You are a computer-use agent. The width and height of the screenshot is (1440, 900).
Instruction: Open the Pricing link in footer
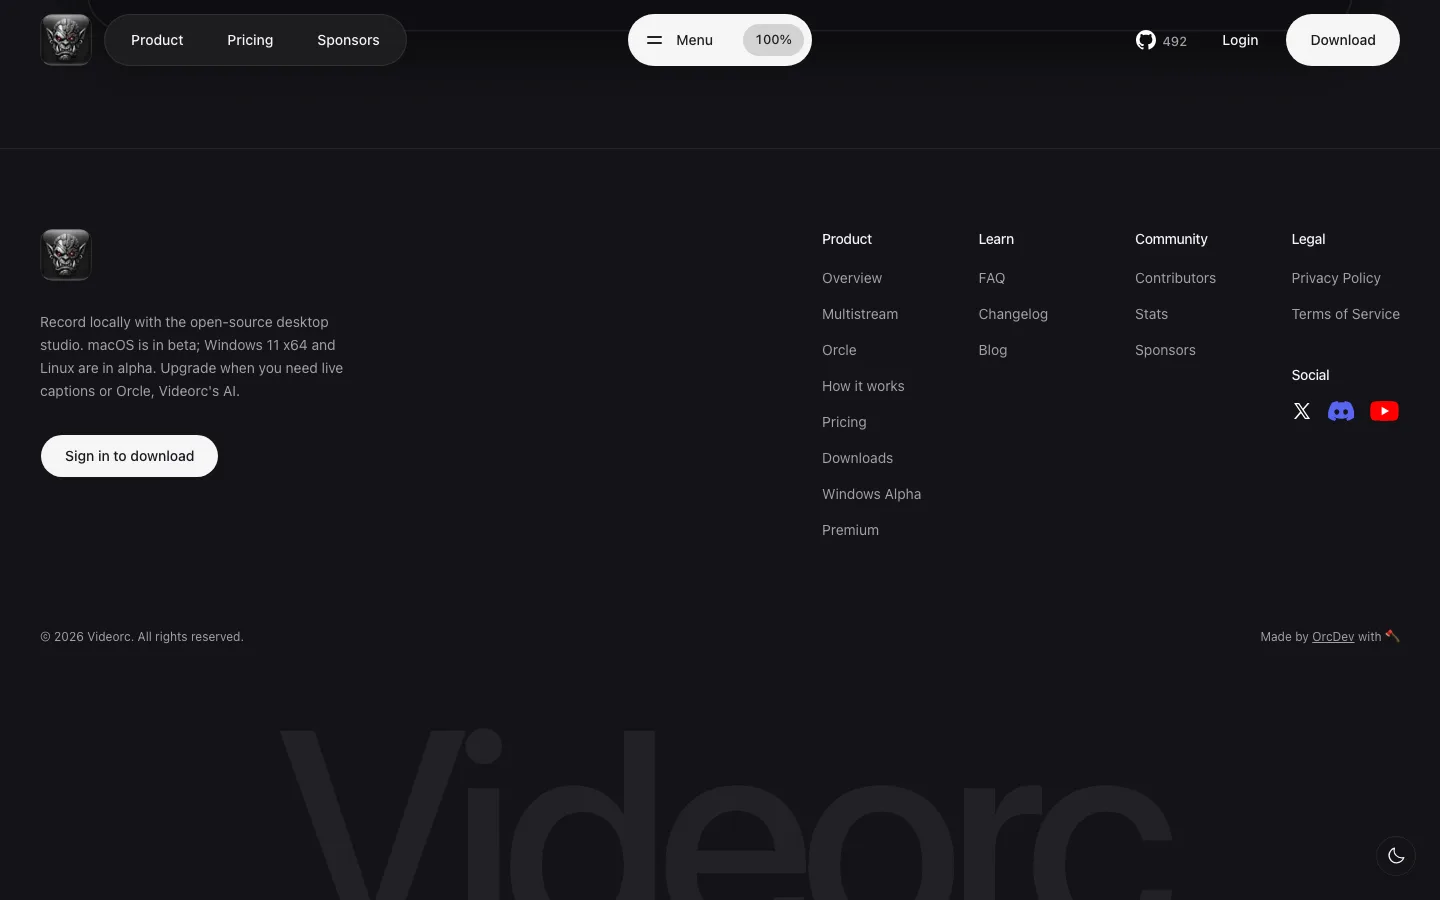(x=844, y=422)
